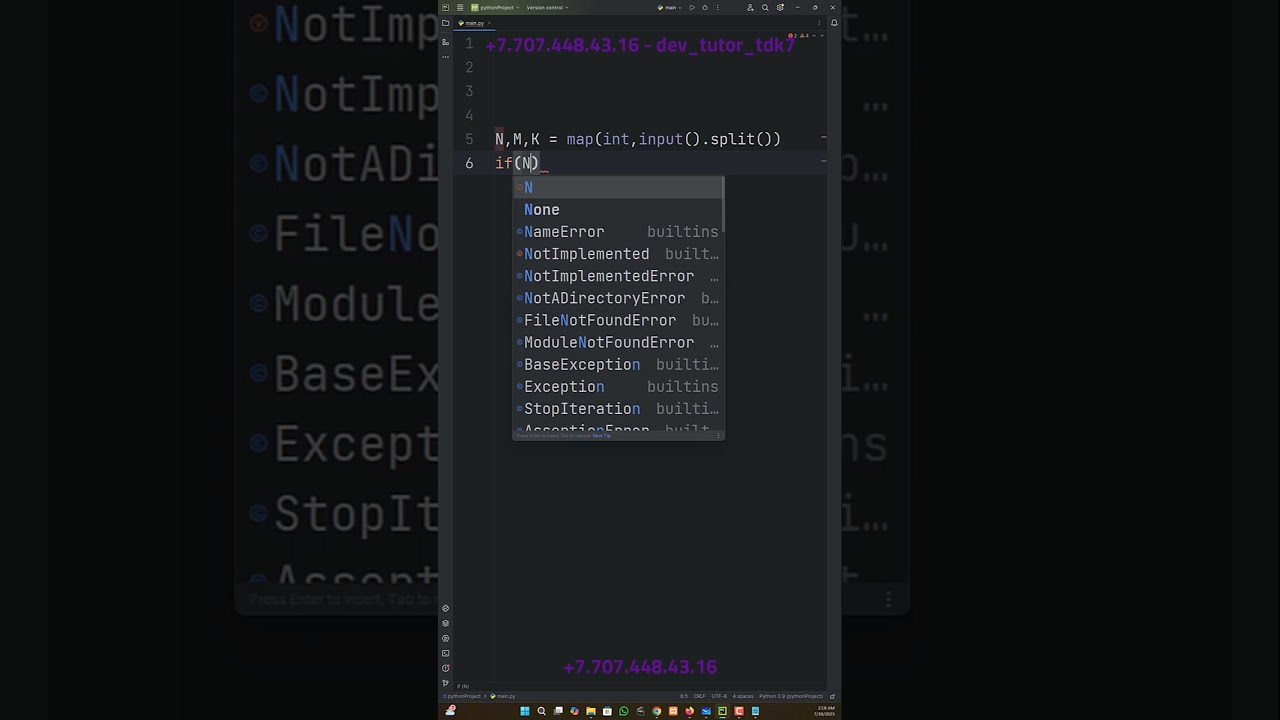Open the Structure tool window icon

click(445, 42)
